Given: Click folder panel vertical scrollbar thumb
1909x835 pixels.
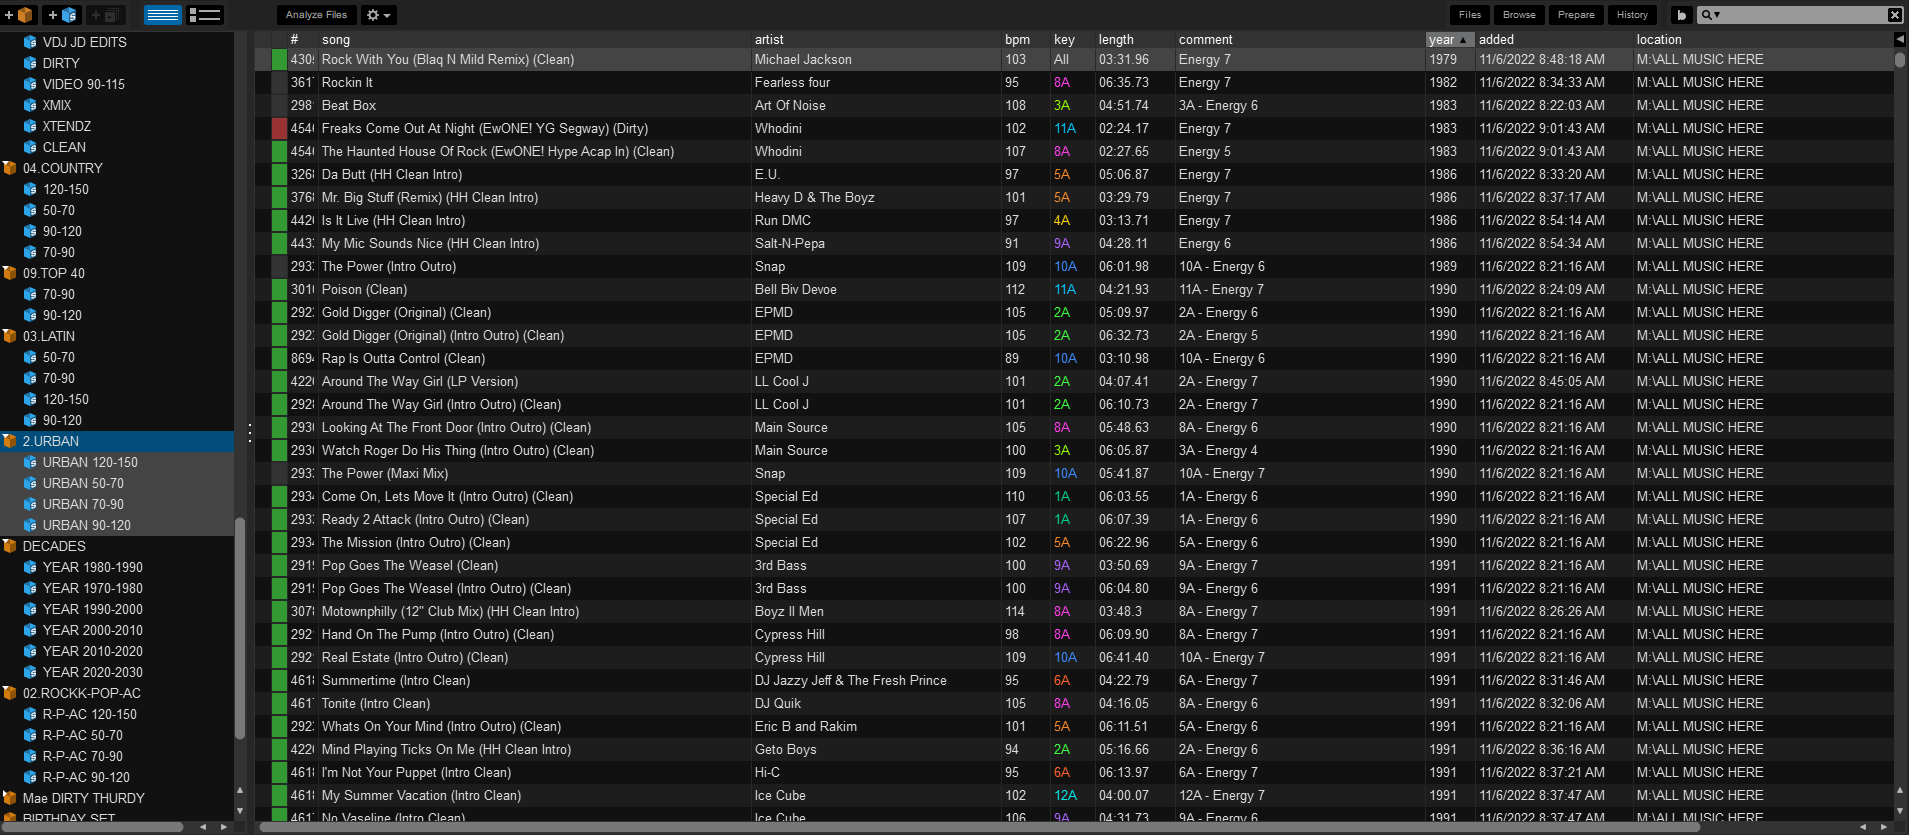Looking at the screenshot, I should [x=240, y=628].
